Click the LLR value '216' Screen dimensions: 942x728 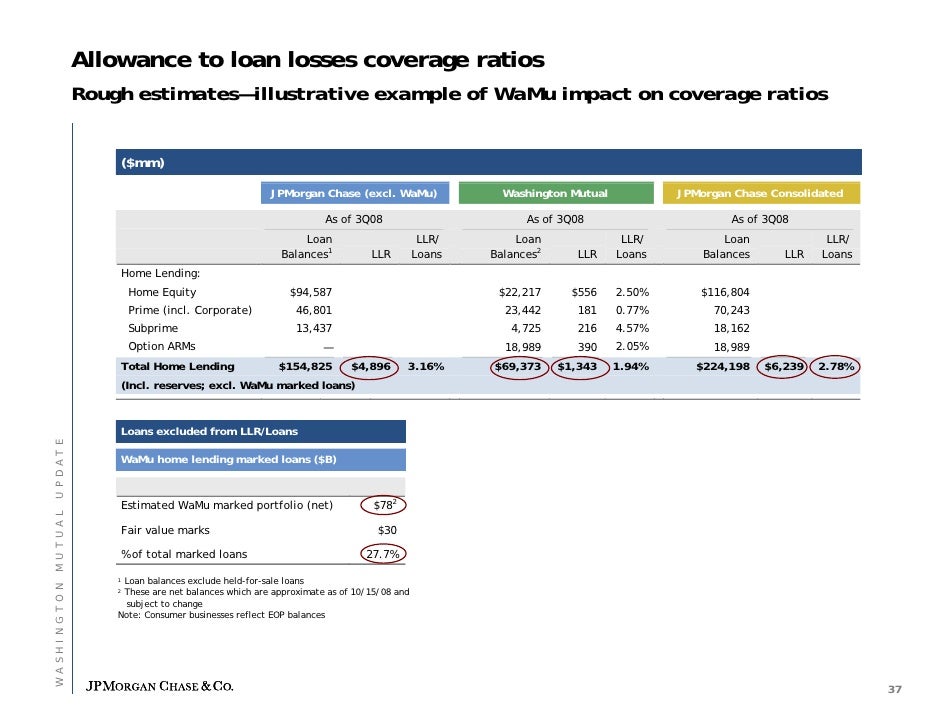[x=587, y=328]
